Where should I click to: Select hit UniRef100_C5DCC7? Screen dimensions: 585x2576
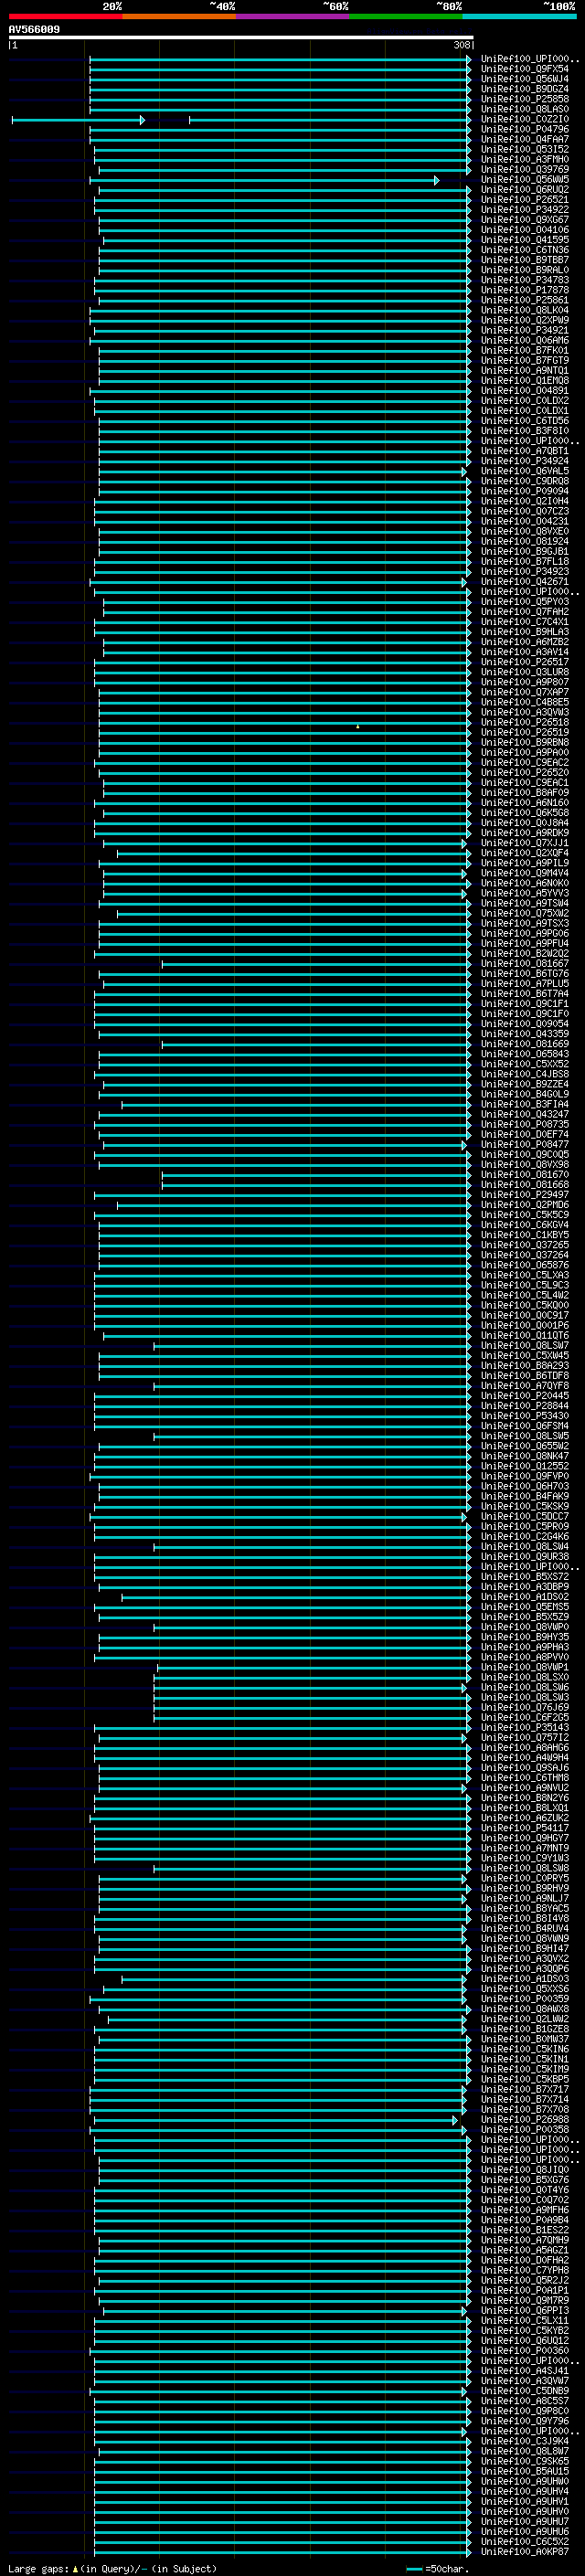(525, 1517)
